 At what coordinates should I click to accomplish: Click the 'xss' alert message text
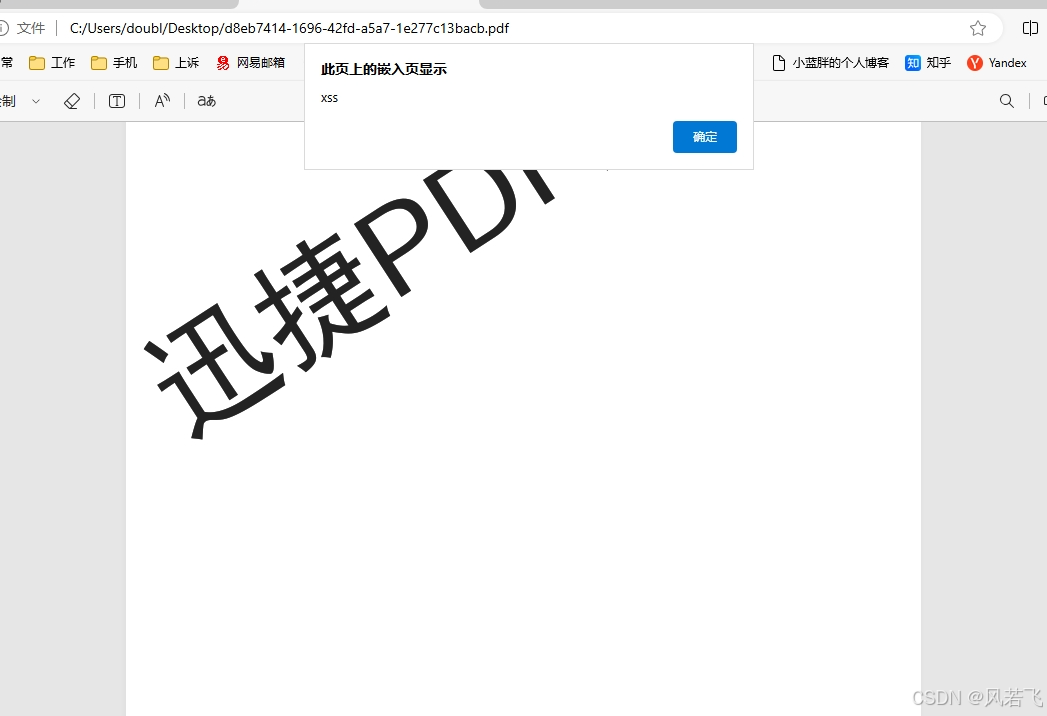click(329, 98)
